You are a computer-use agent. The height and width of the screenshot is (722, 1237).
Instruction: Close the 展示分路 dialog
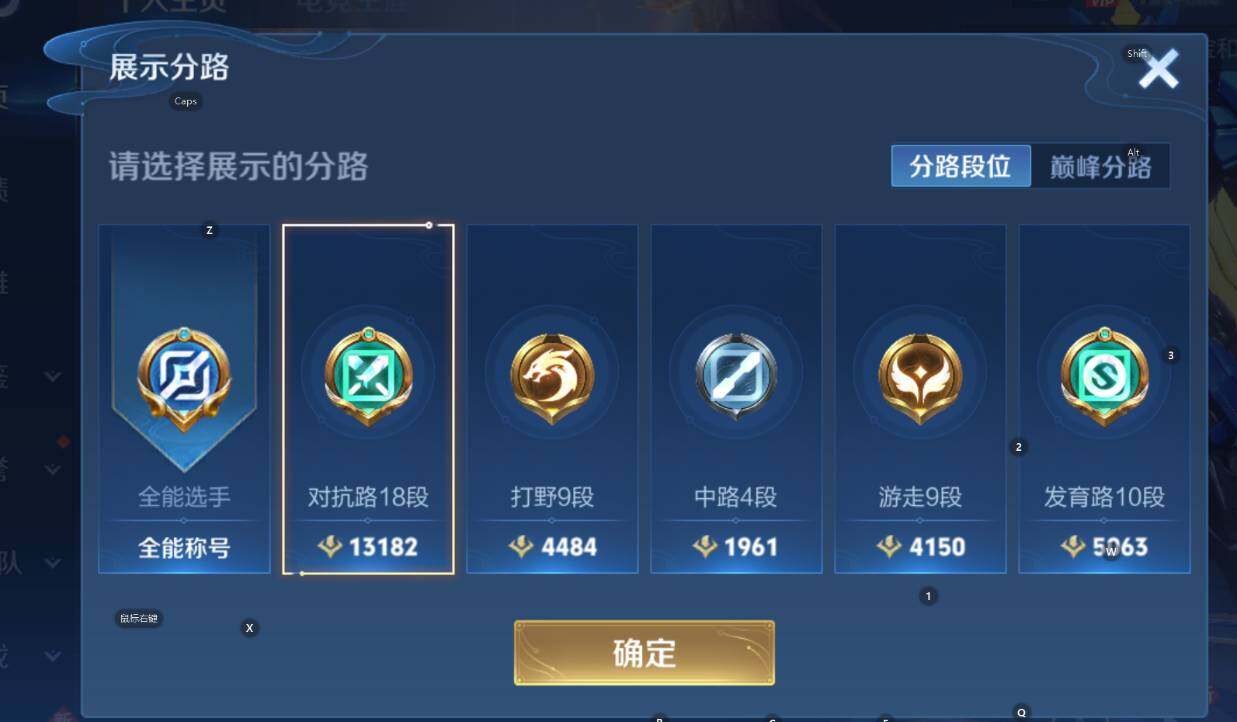[1159, 70]
